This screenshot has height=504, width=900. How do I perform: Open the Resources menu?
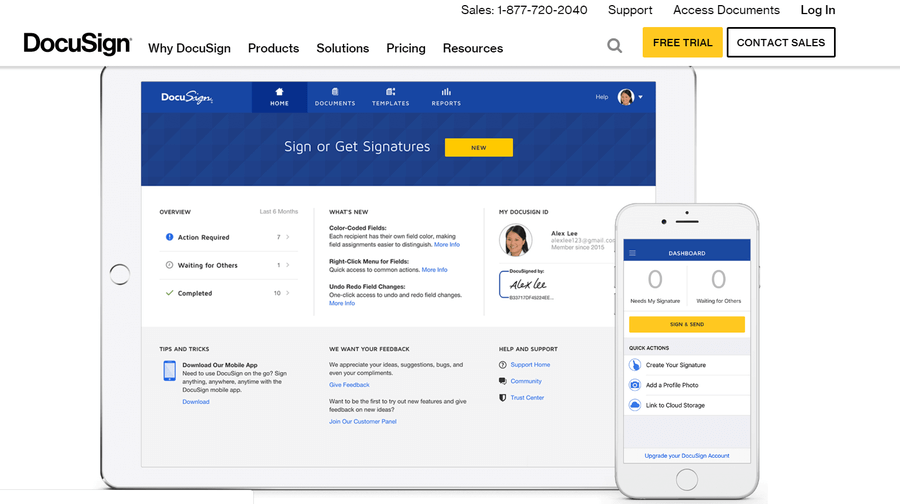473,48
